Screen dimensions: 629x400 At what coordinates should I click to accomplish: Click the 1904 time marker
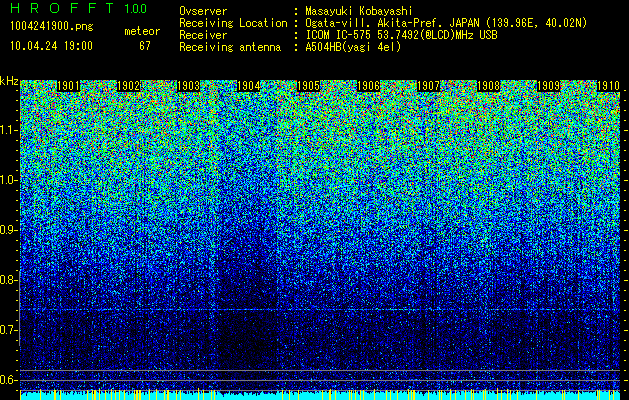tap(248, 86)
